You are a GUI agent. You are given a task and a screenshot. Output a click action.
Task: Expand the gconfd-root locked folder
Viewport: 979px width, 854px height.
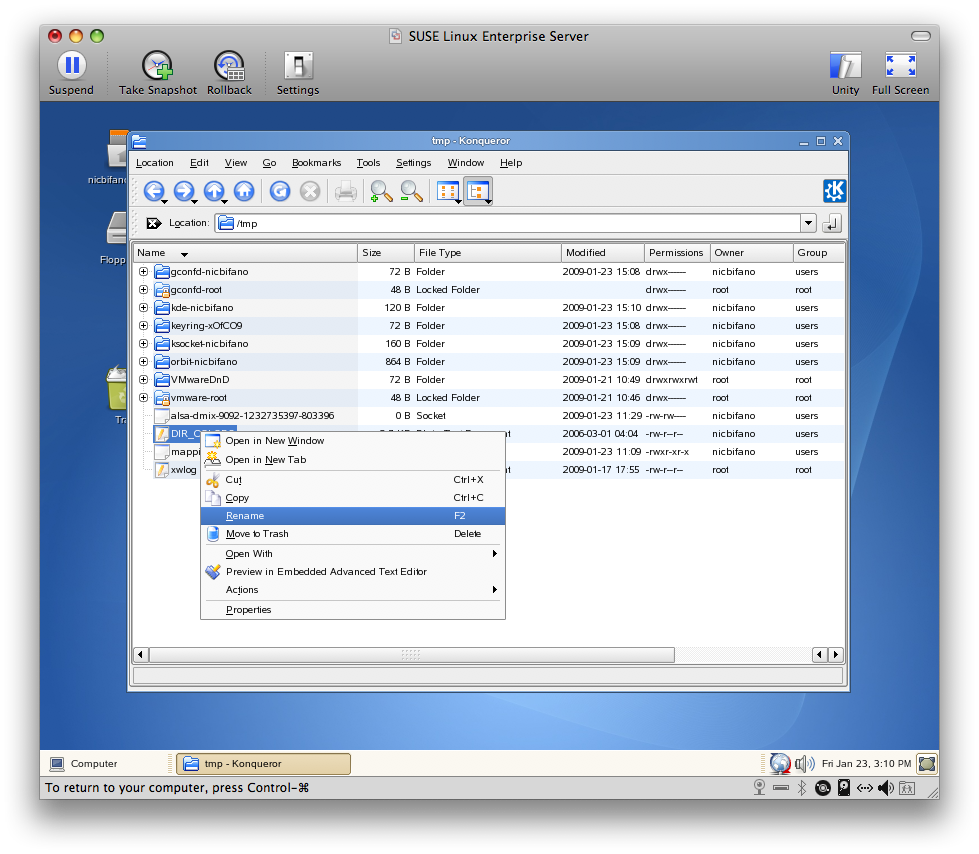click(144, 290)
